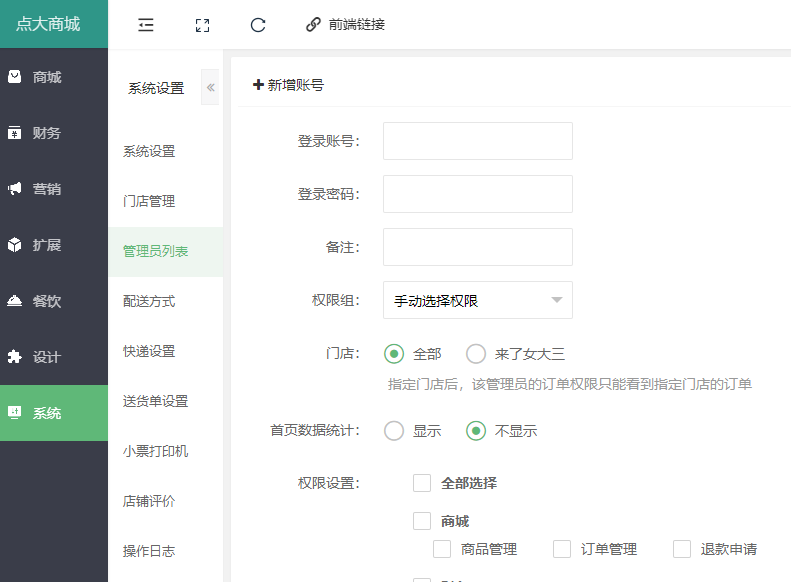Click the 系统设置 submenu heading

tap(156, 88)
